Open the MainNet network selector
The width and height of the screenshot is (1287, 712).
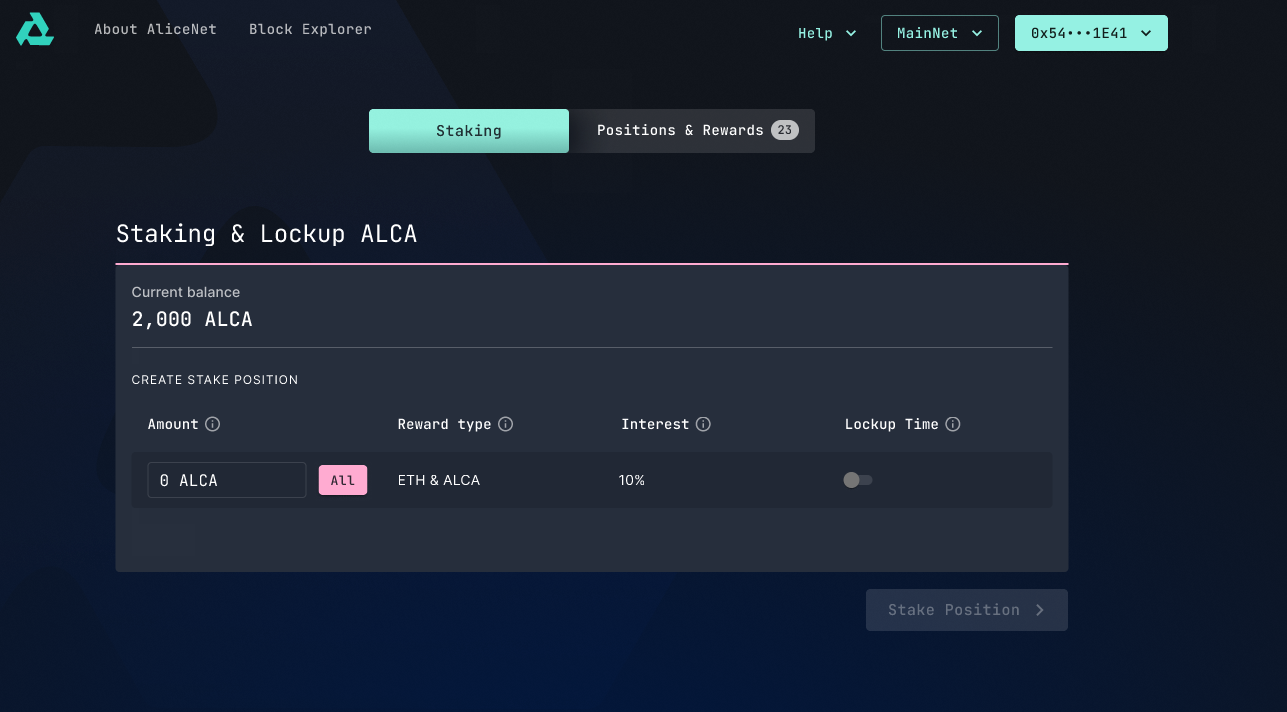coord(938,32)
